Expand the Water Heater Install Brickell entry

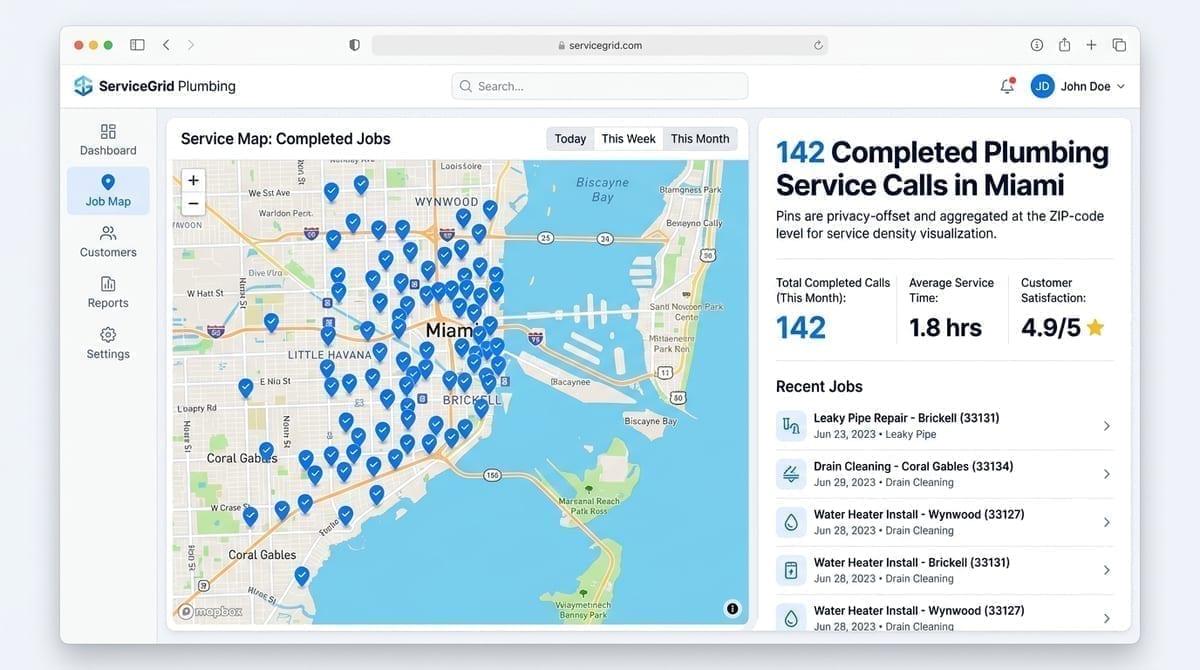tap(1106, 569)
